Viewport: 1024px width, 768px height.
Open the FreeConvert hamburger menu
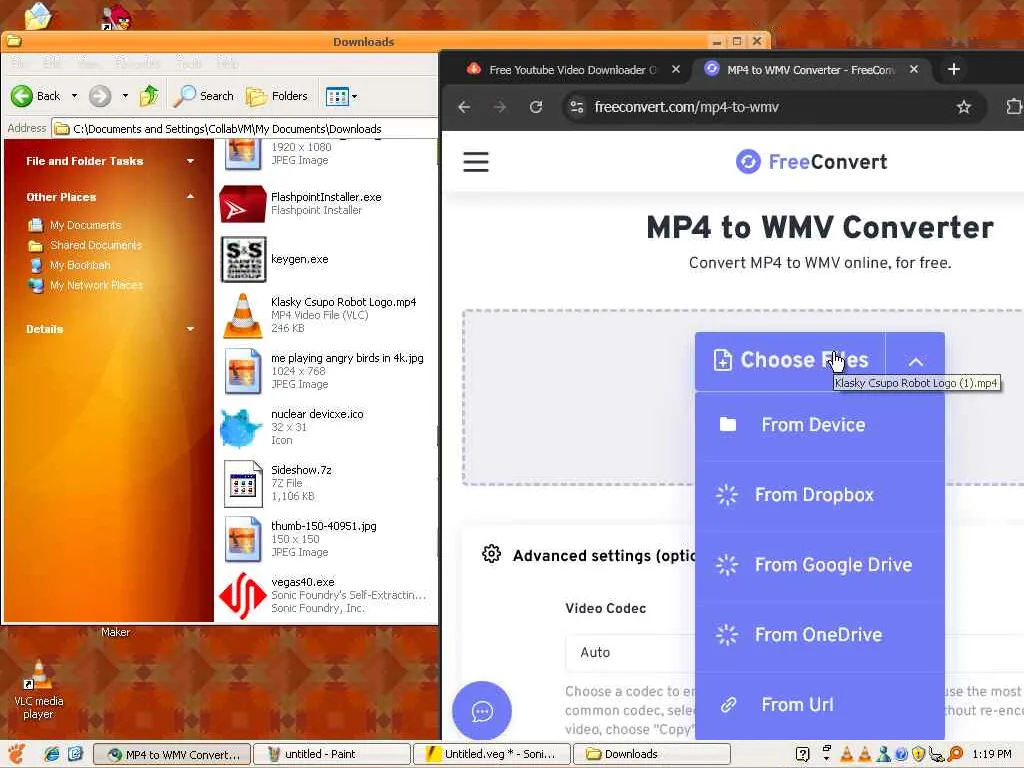coord(476,162)
